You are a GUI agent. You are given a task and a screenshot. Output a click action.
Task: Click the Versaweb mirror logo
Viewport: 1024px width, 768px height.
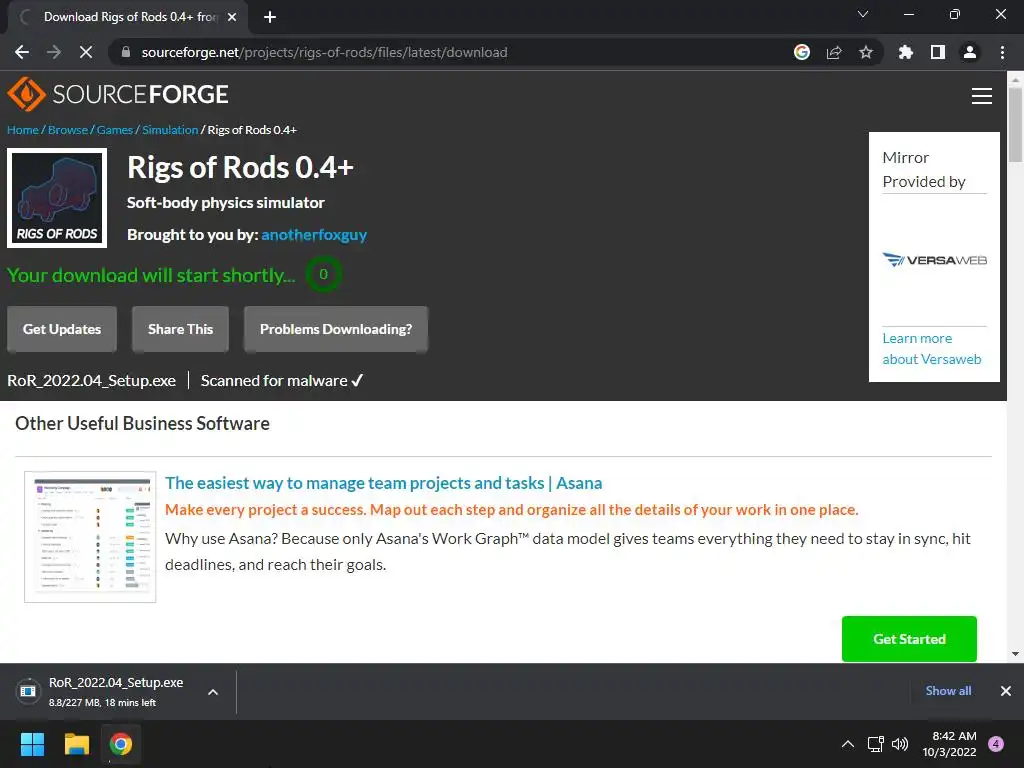(935, 260)
